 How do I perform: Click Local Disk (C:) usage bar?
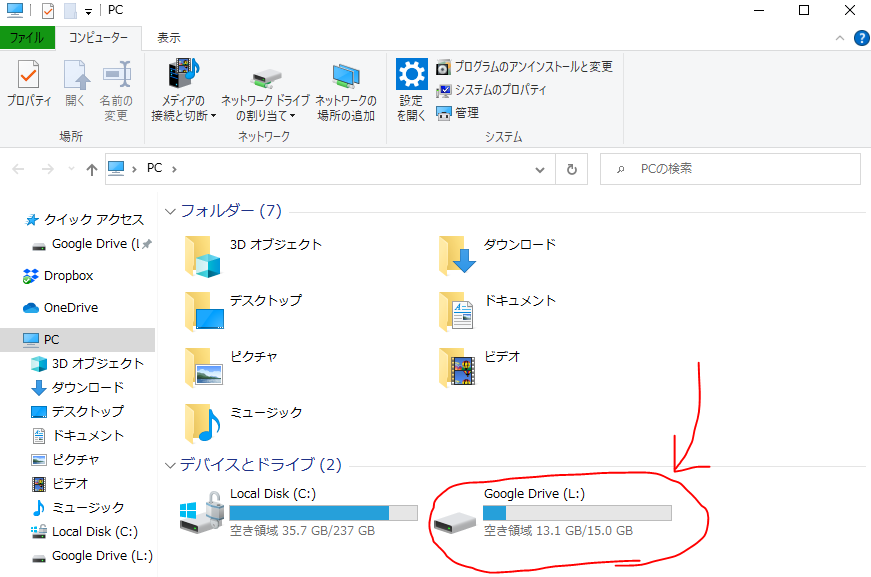[323, 513]
